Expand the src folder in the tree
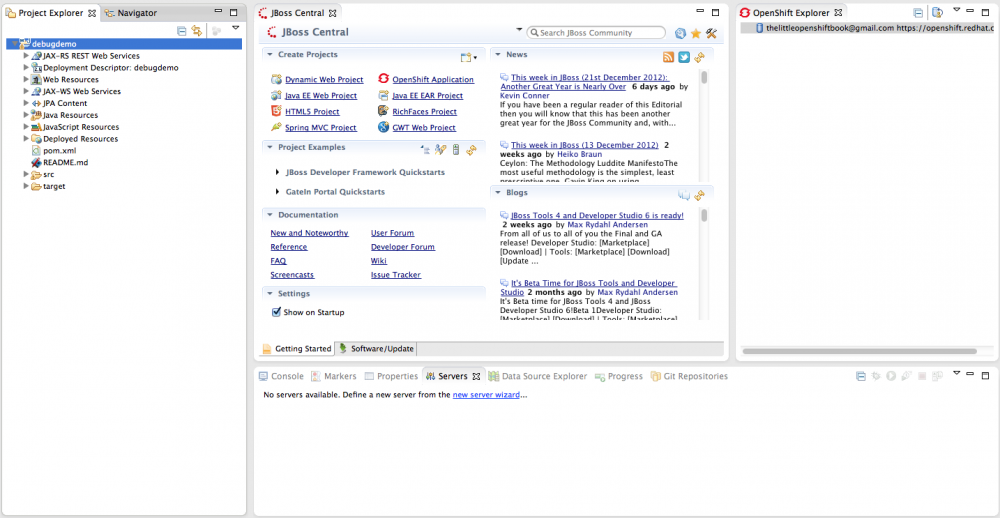 [26, 174]
